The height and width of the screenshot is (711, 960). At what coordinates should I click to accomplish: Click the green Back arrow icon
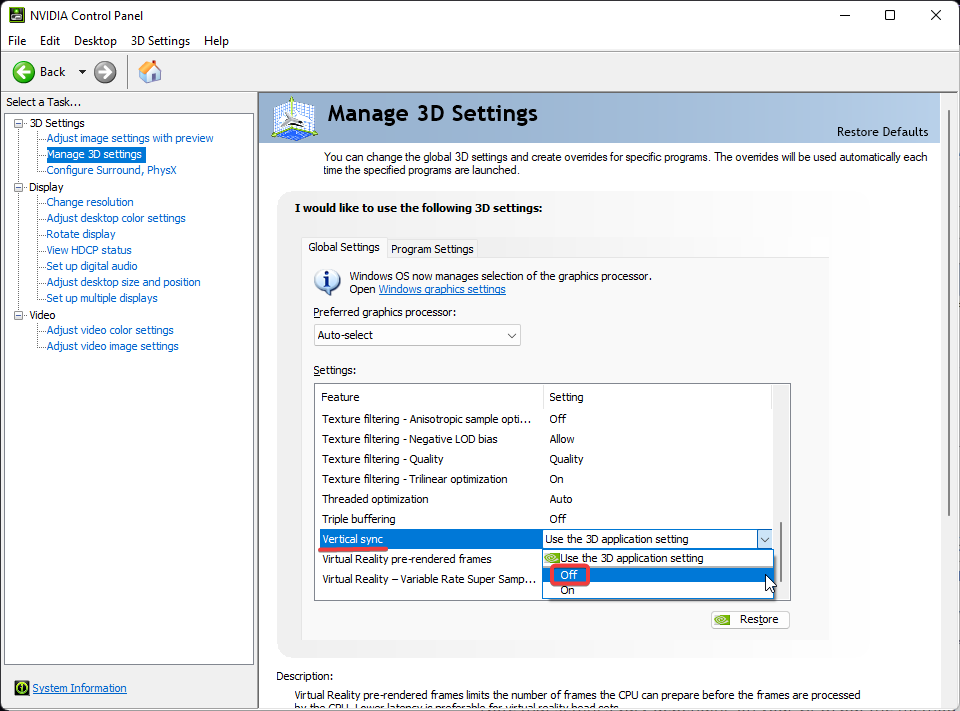click(x=24, y=72)
